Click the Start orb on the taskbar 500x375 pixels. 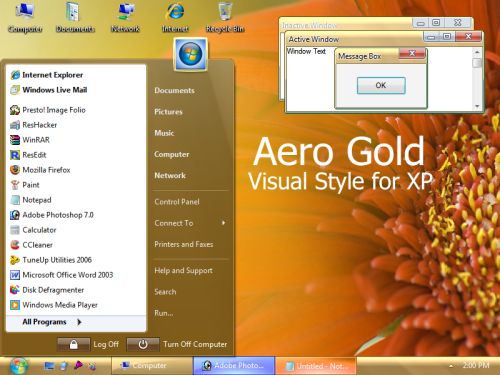tap(19, 366)
